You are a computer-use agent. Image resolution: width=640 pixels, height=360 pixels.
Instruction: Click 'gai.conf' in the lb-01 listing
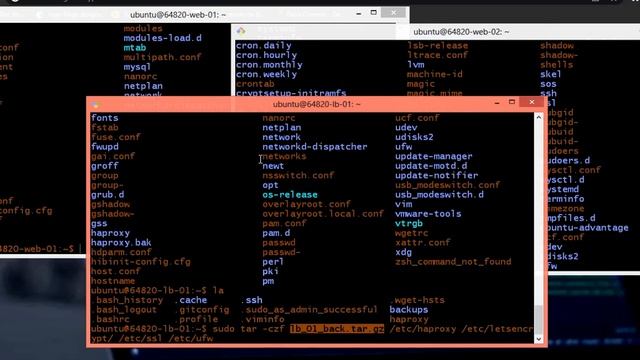tap(113, 156)
